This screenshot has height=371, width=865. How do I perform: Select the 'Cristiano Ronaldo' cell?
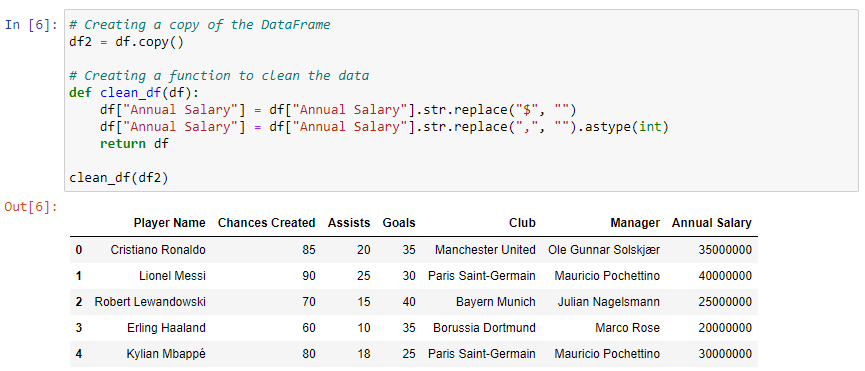pos(158,250)
